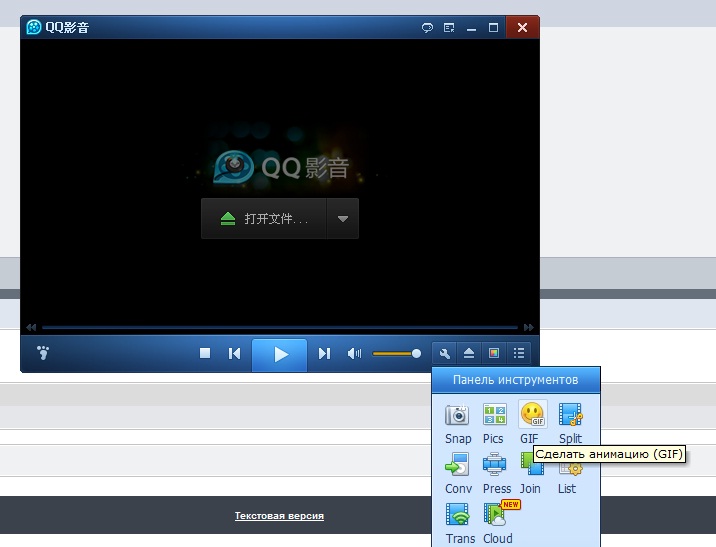
Task: Click the eject open-file button
Action: coord(468,353)
